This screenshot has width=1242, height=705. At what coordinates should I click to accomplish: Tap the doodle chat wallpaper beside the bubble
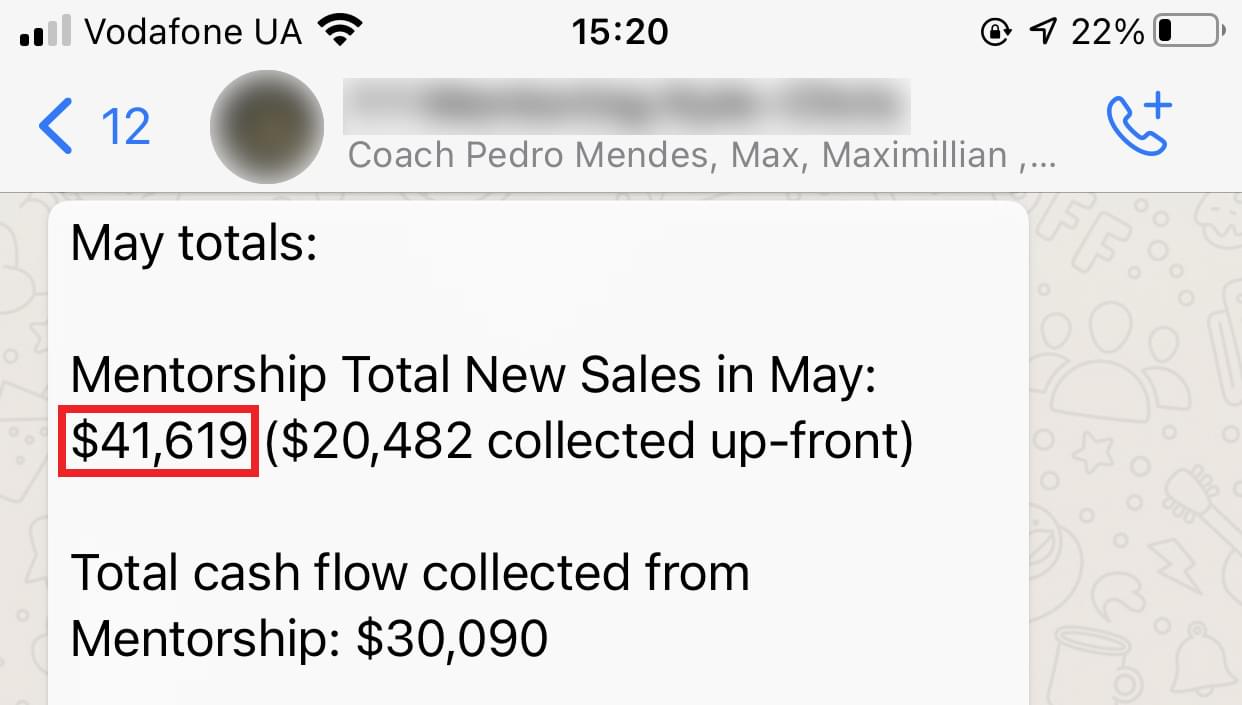click(x=1135, y=450)
